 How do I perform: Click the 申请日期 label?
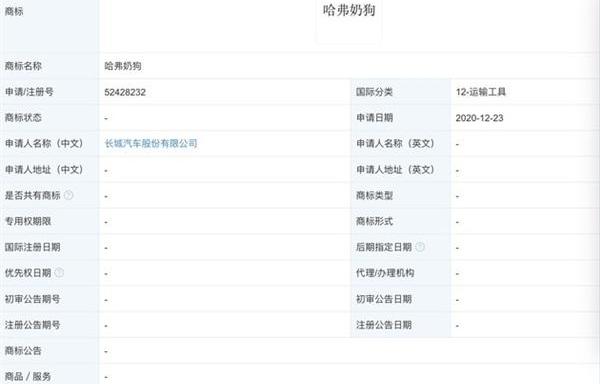click(x=374, y=117)
